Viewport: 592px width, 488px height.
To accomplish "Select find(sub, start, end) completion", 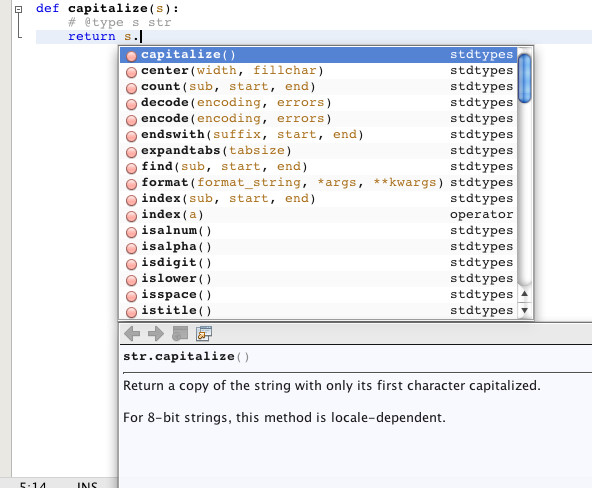I will point(318,167).
